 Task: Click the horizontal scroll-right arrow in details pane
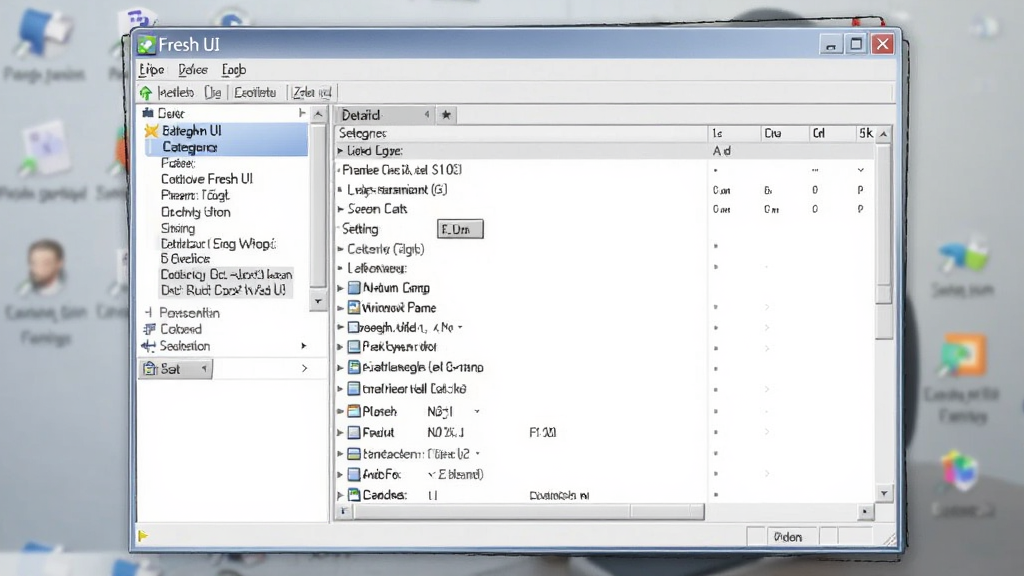865,511
